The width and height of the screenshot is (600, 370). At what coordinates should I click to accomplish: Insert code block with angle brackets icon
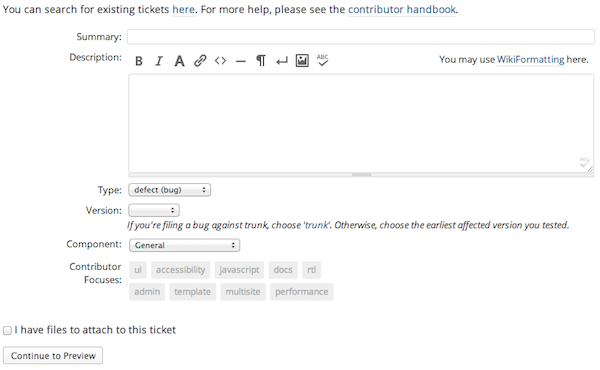pos(220,61)
